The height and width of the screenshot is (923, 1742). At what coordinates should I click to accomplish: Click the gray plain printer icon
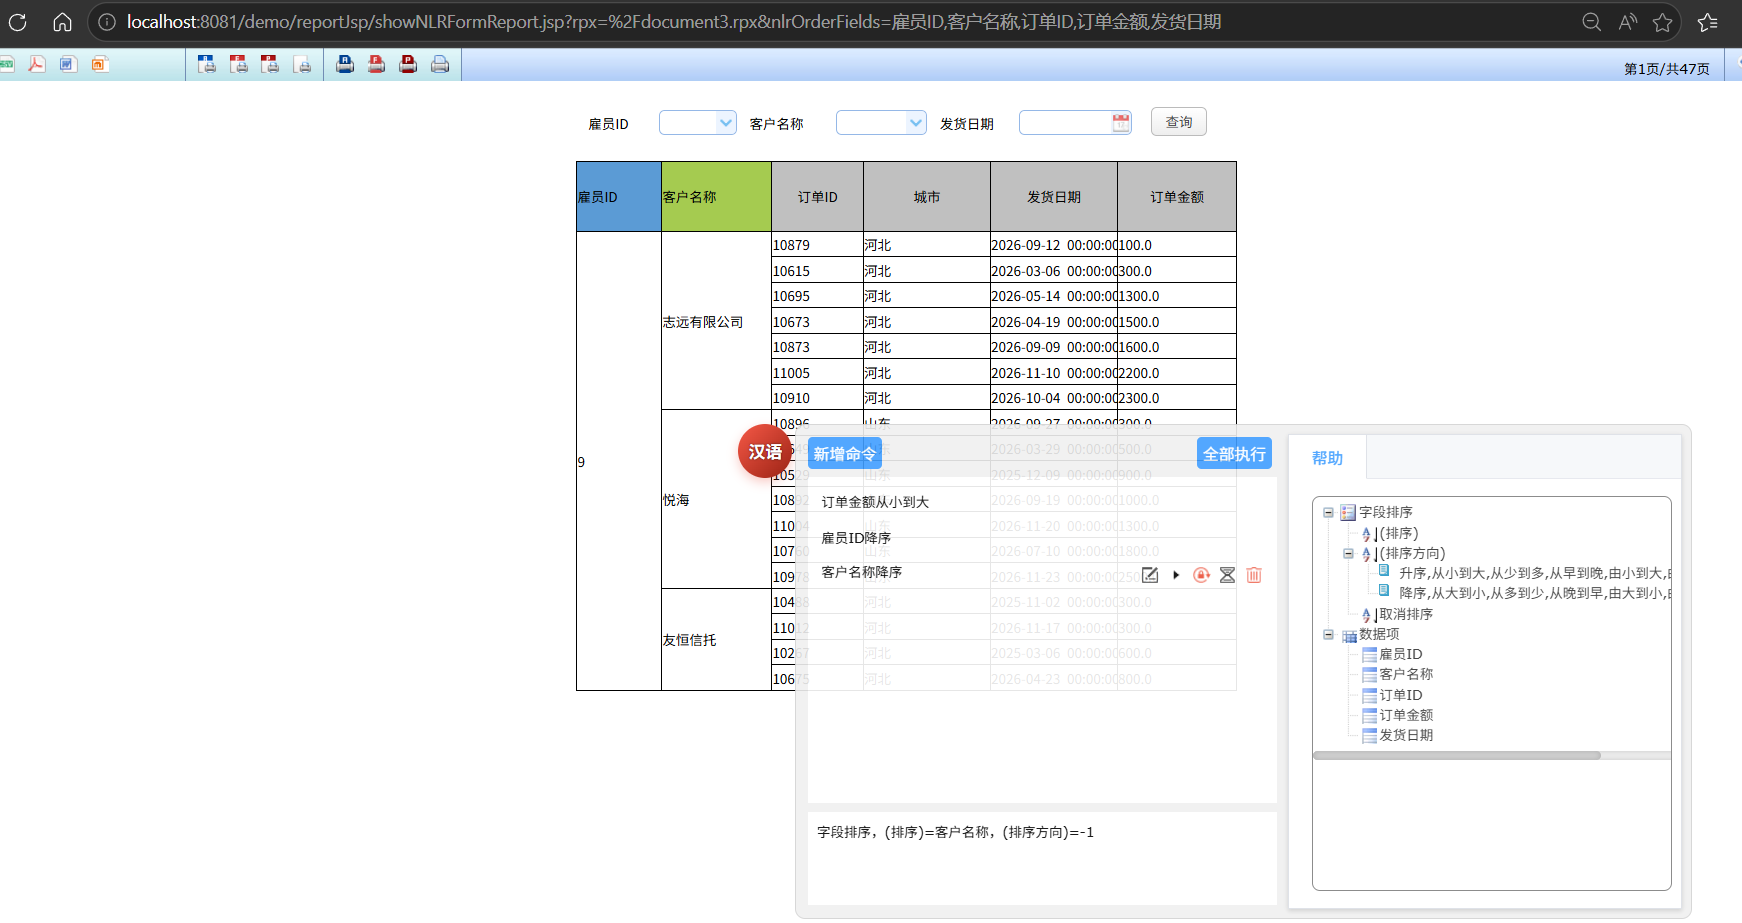[439, 65]
